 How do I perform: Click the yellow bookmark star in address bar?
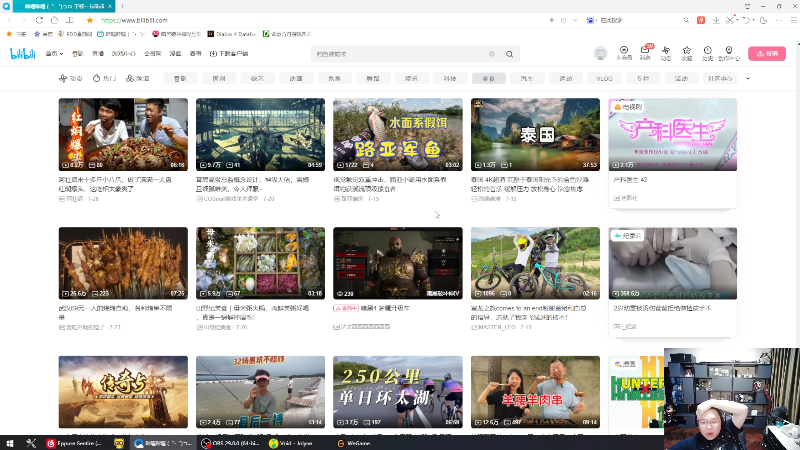point(90,20)
